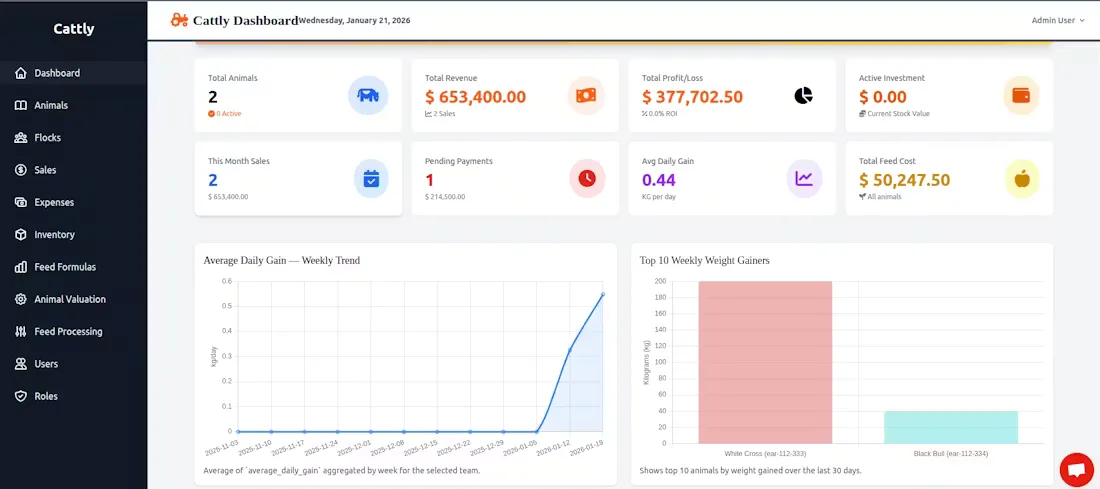Click the cow icon on Total Animals card

click(x=368, y=95)
